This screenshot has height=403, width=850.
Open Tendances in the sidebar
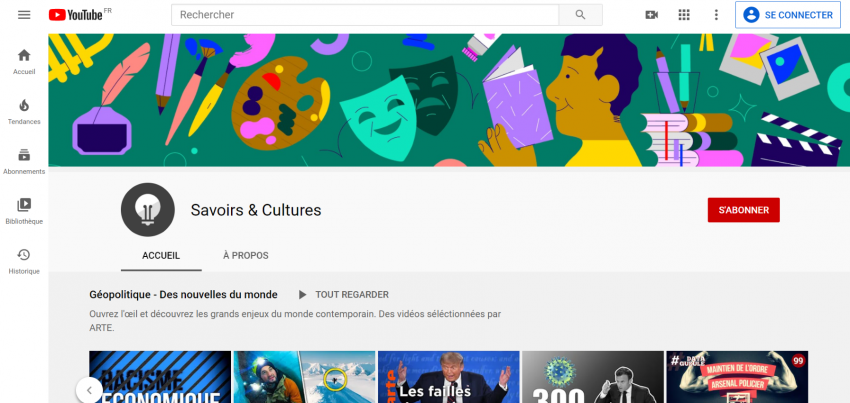(x=24, y=112)
